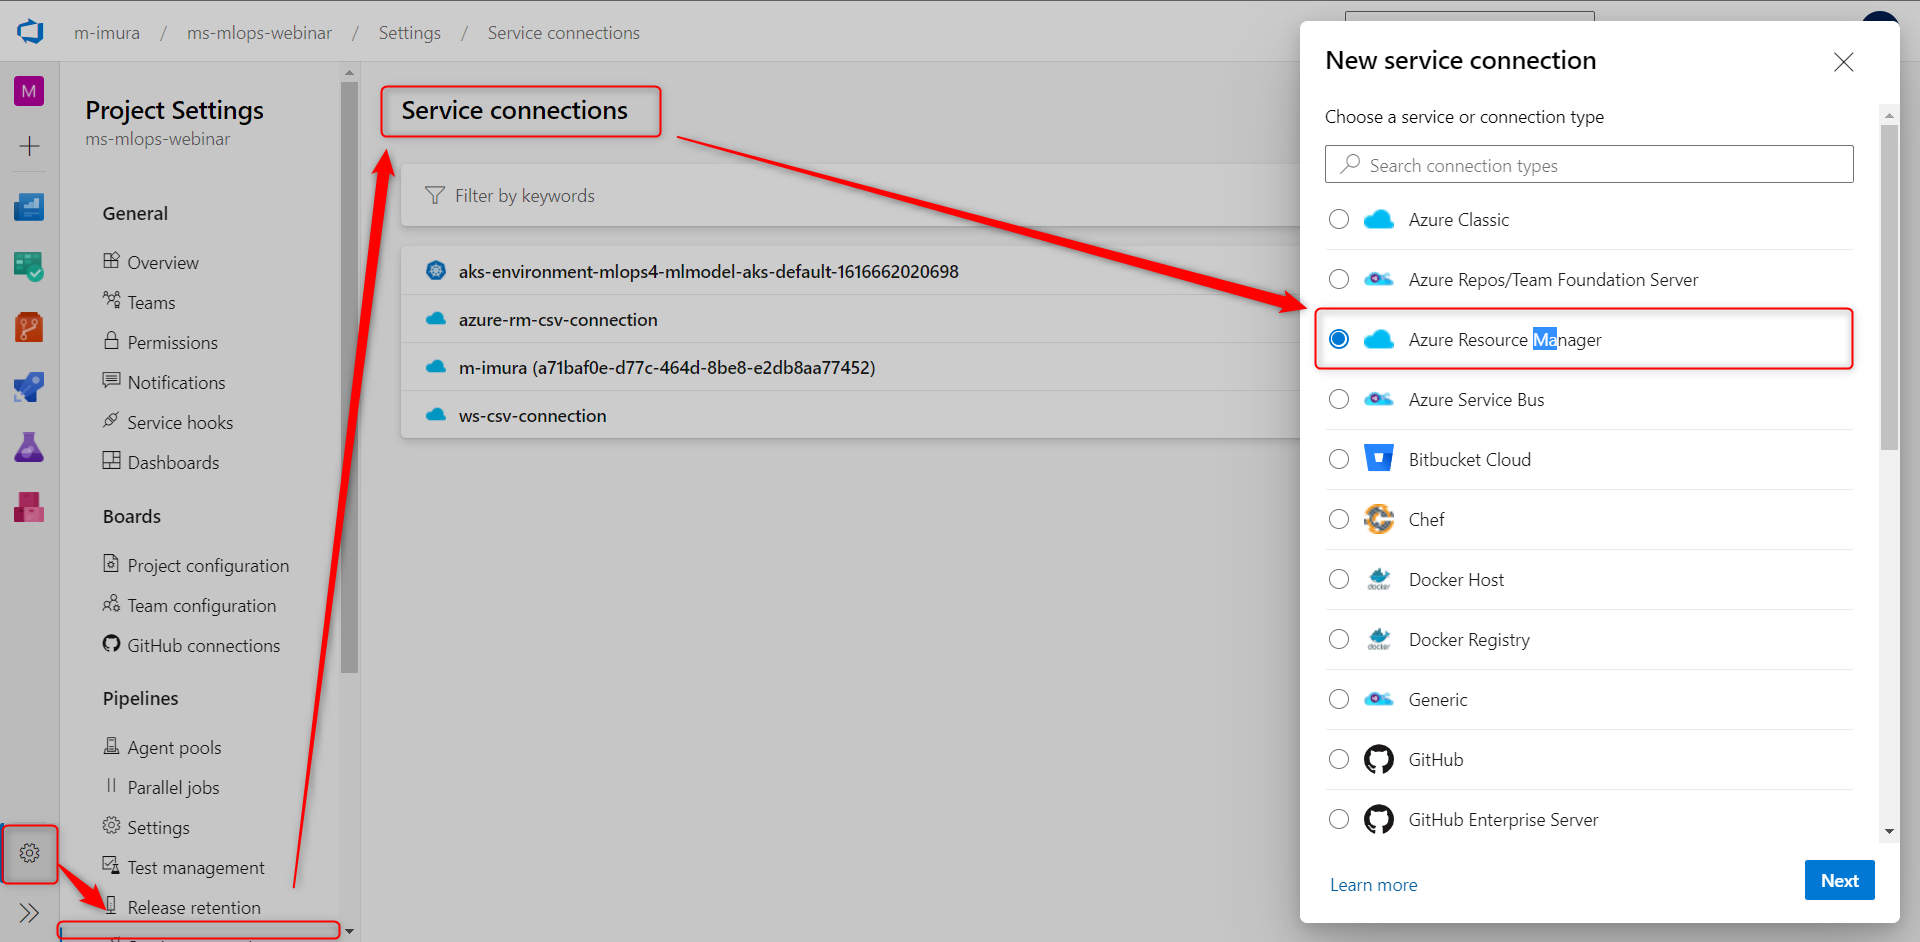Screen dimensions: 1920x942
Task: Click cloud icon next to ws-csv-connection
Action: tap(436, 415)
